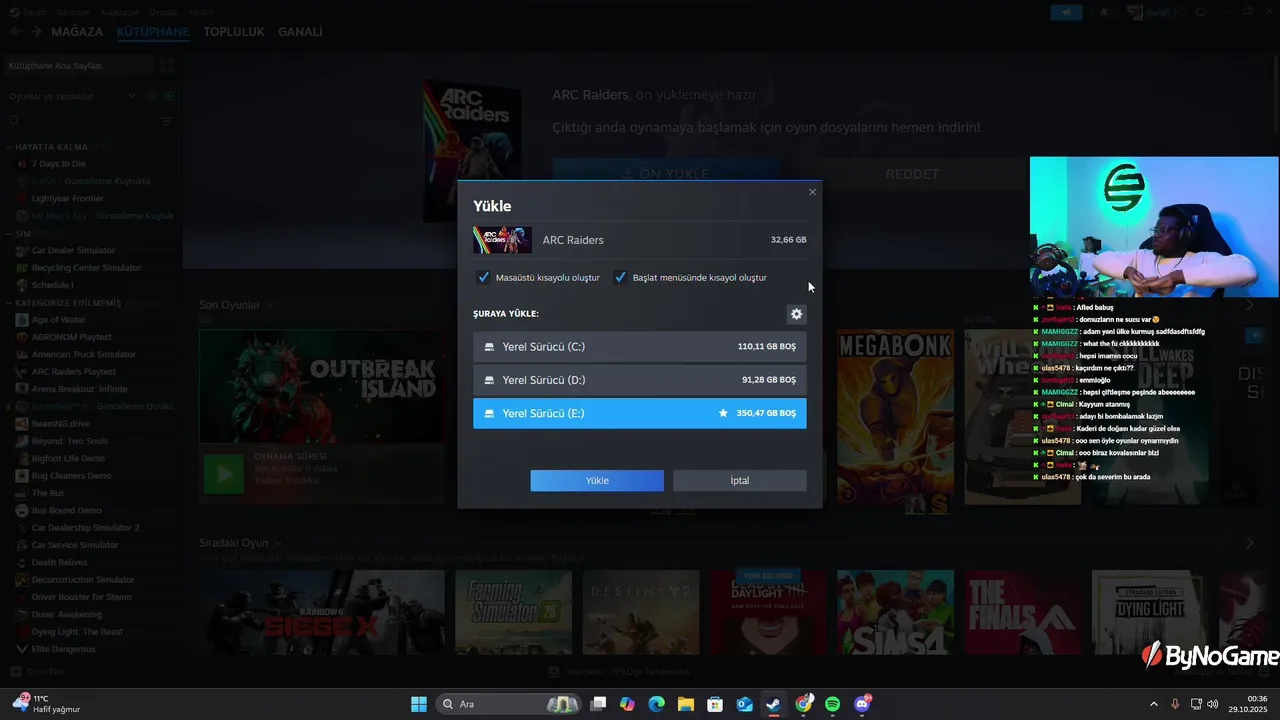
Task: Toggle Başlat menüsünde kısayol oluştur checkbox
Action: click(620, 277)
